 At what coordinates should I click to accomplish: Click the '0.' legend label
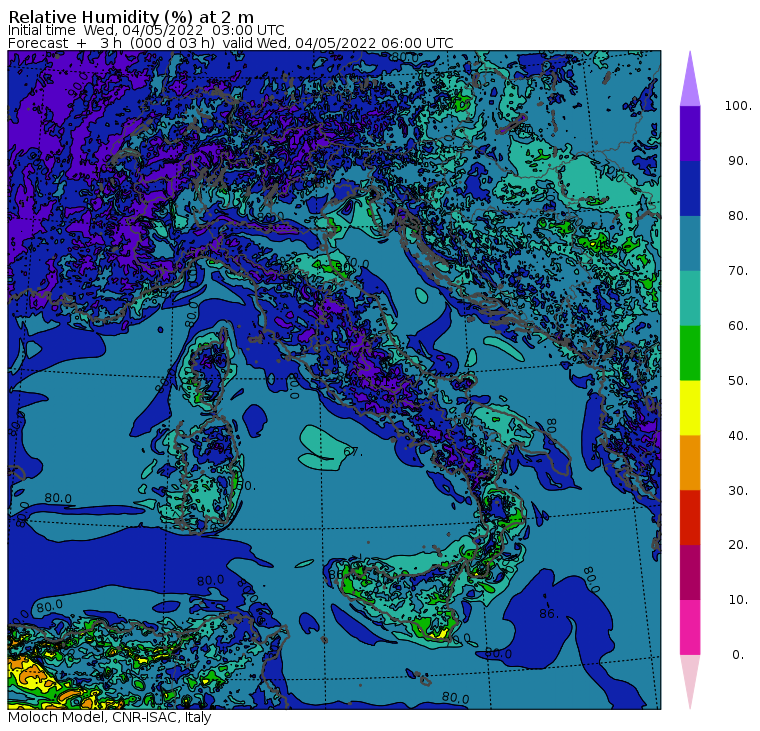click(x=738, y=654)
